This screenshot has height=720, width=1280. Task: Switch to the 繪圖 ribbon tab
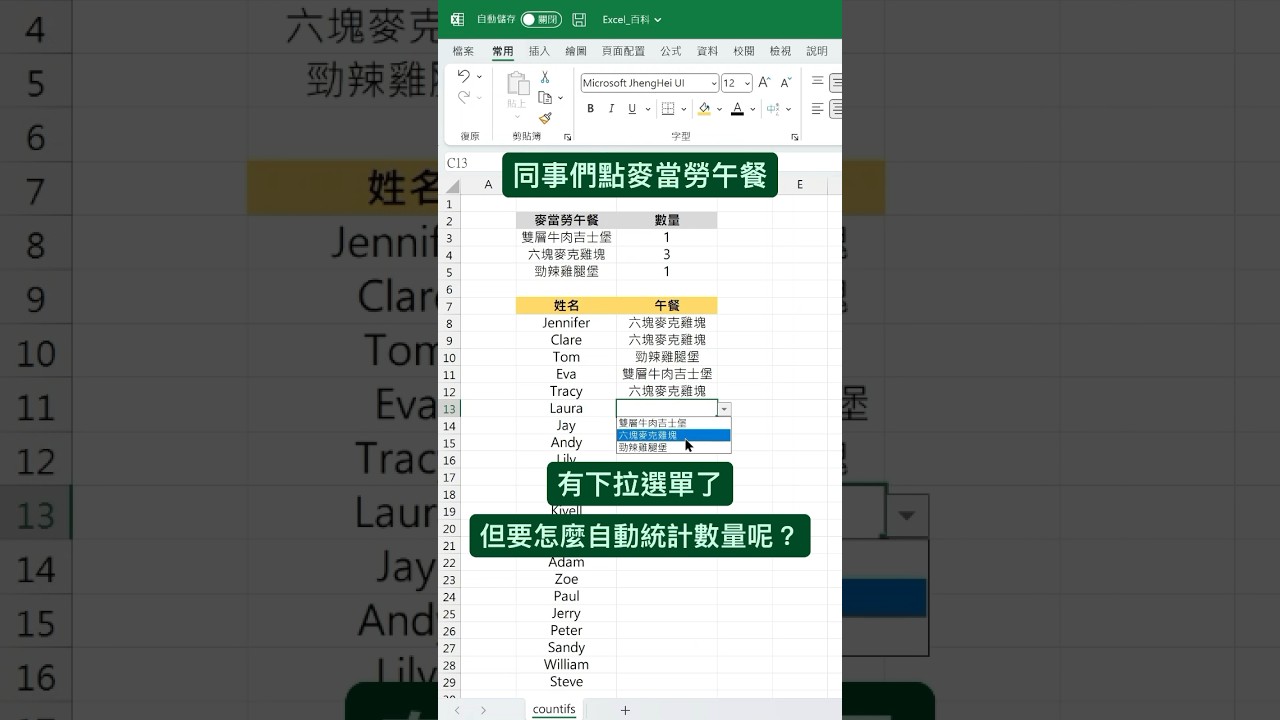(576, 51)
